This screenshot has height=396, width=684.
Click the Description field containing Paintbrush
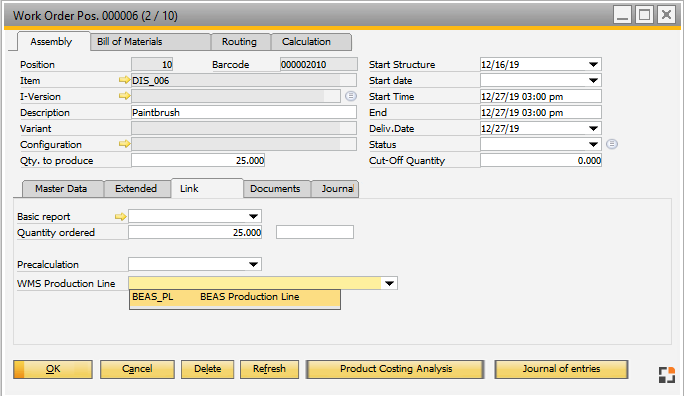point(244,113)
